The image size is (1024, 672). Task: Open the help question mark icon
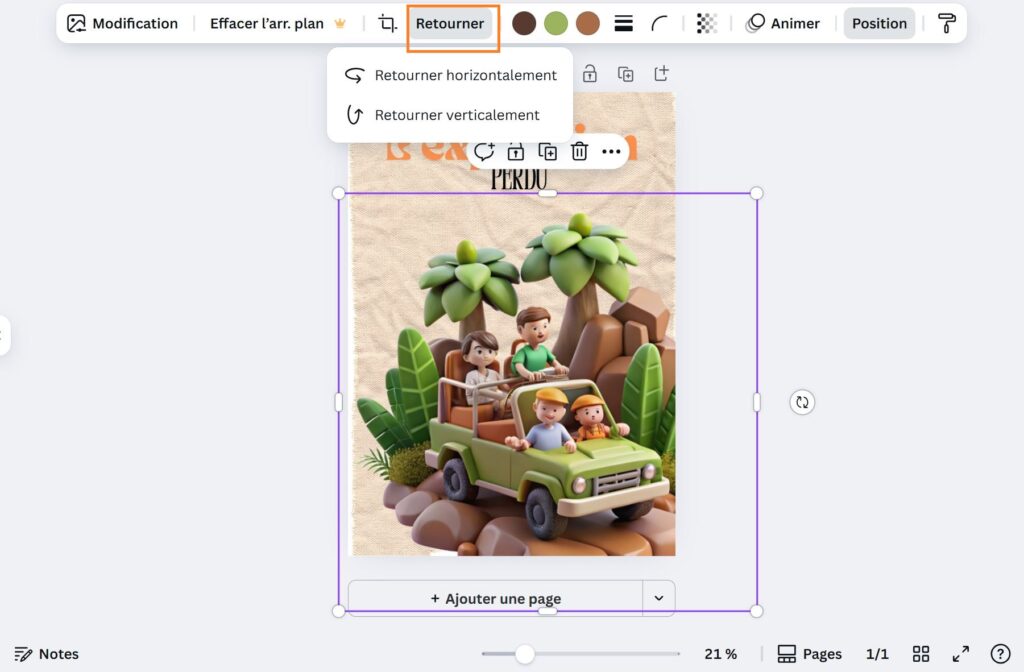click(x=1000, y=654)
